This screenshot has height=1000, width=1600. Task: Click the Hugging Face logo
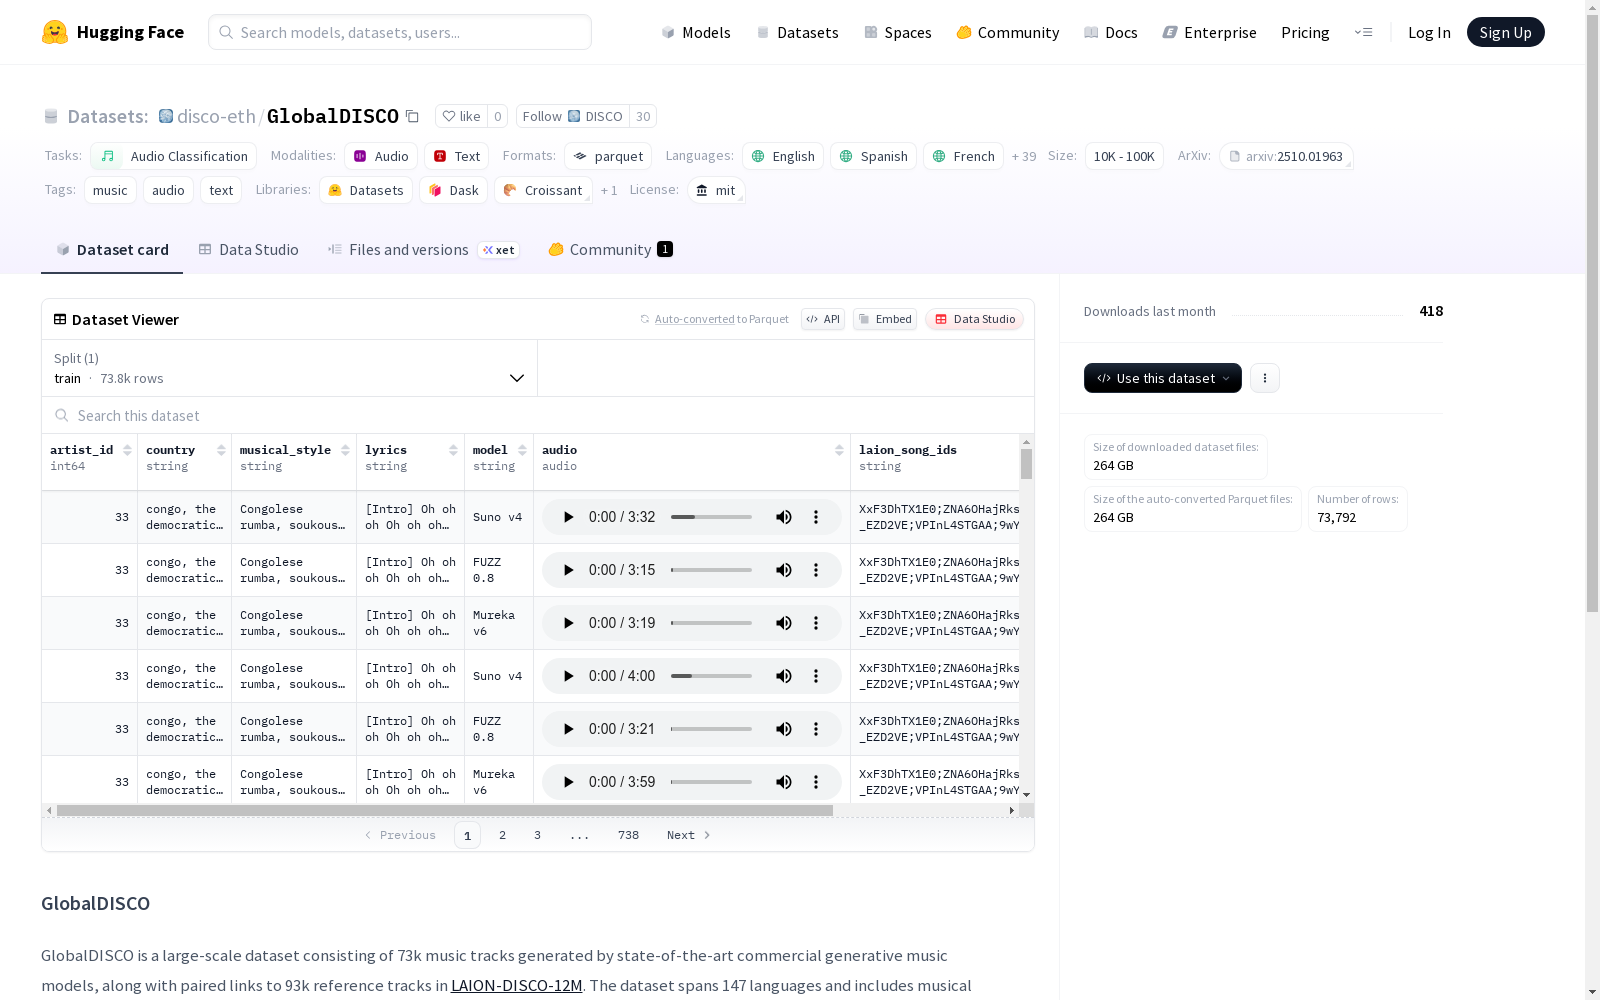tap(112, 32)
